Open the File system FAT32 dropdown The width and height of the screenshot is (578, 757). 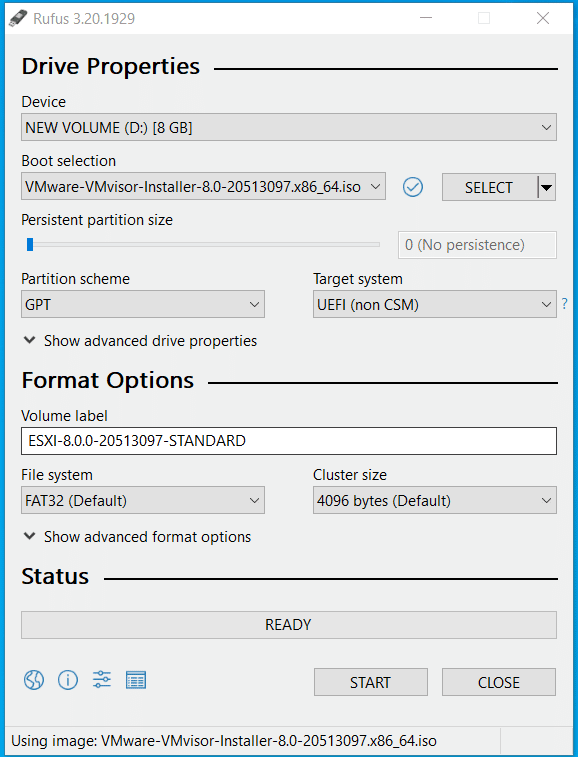click(x=143, y=500)
